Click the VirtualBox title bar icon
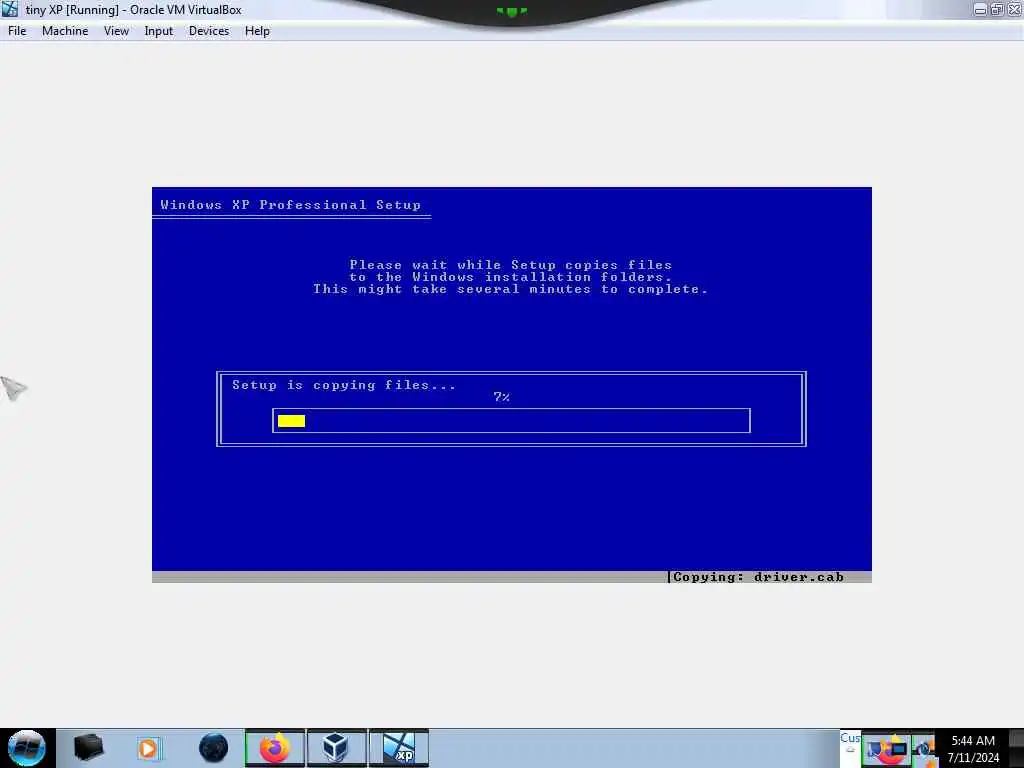This screenshot has height=768, width=1024. 10,9
